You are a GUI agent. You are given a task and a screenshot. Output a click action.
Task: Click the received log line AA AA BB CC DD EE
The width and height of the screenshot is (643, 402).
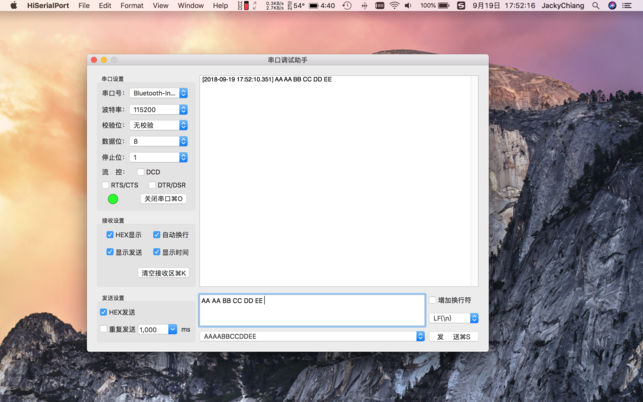267,80
